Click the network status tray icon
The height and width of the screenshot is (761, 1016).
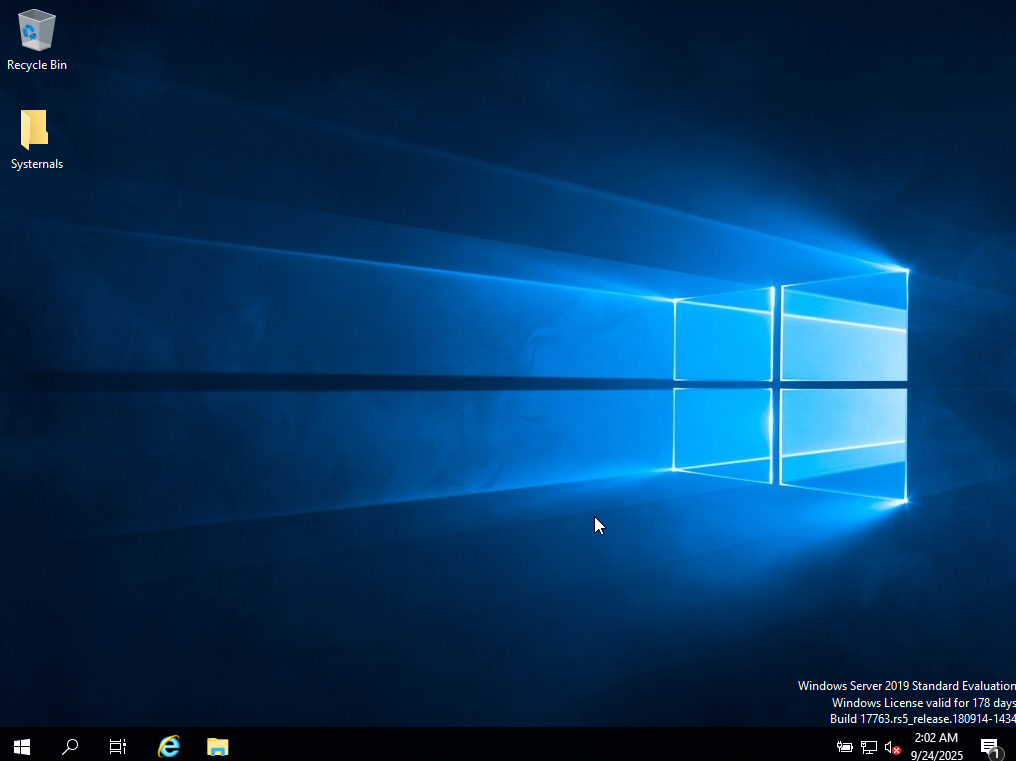pos(869,747)
